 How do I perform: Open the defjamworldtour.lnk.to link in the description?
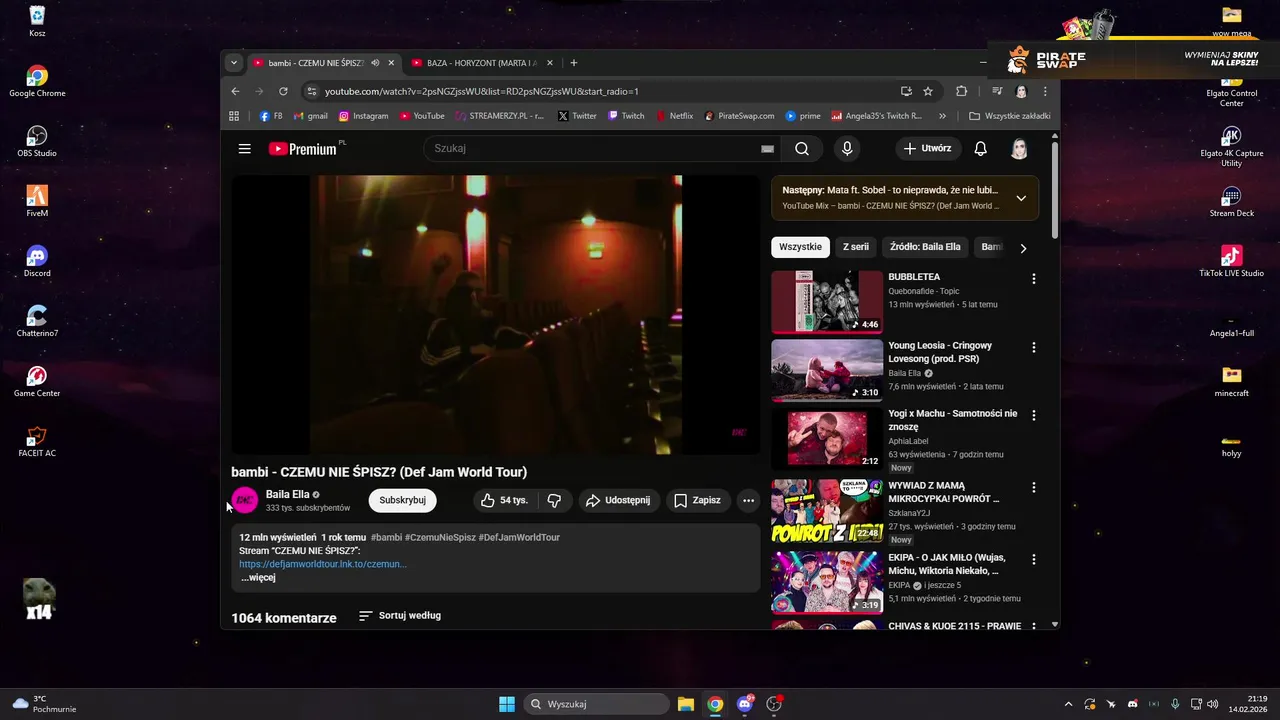click(323, 564)
